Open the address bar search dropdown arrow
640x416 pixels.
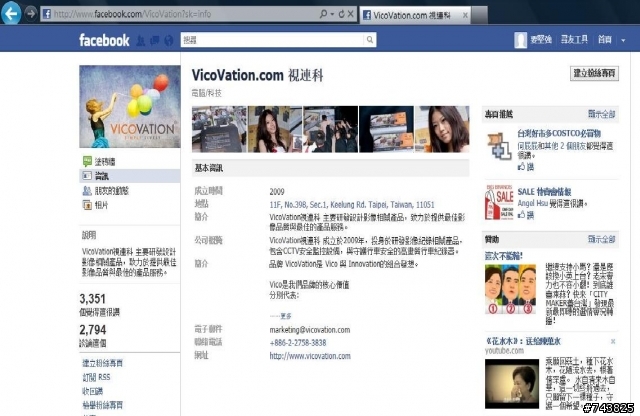(x=332, y=14)
